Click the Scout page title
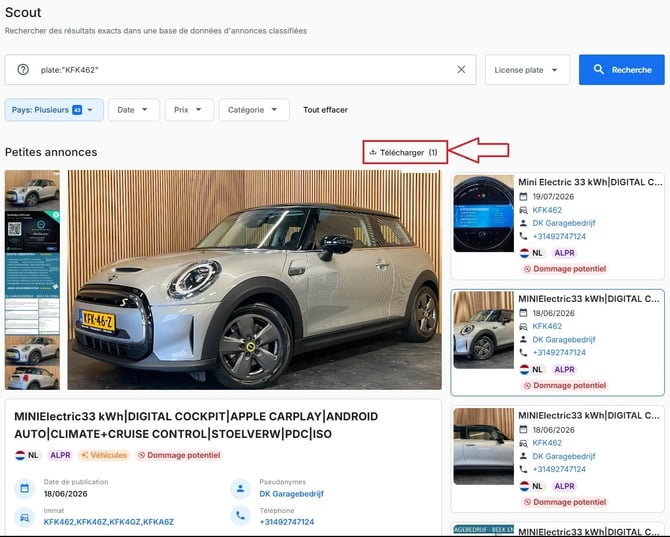 (23, 12)
